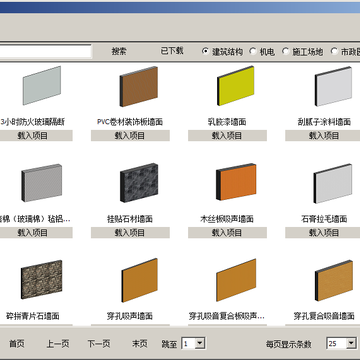Select the 穿孔吸音复合板吸声 thumbnail
The height and width of the screenshot is (360, 360).
236,280
